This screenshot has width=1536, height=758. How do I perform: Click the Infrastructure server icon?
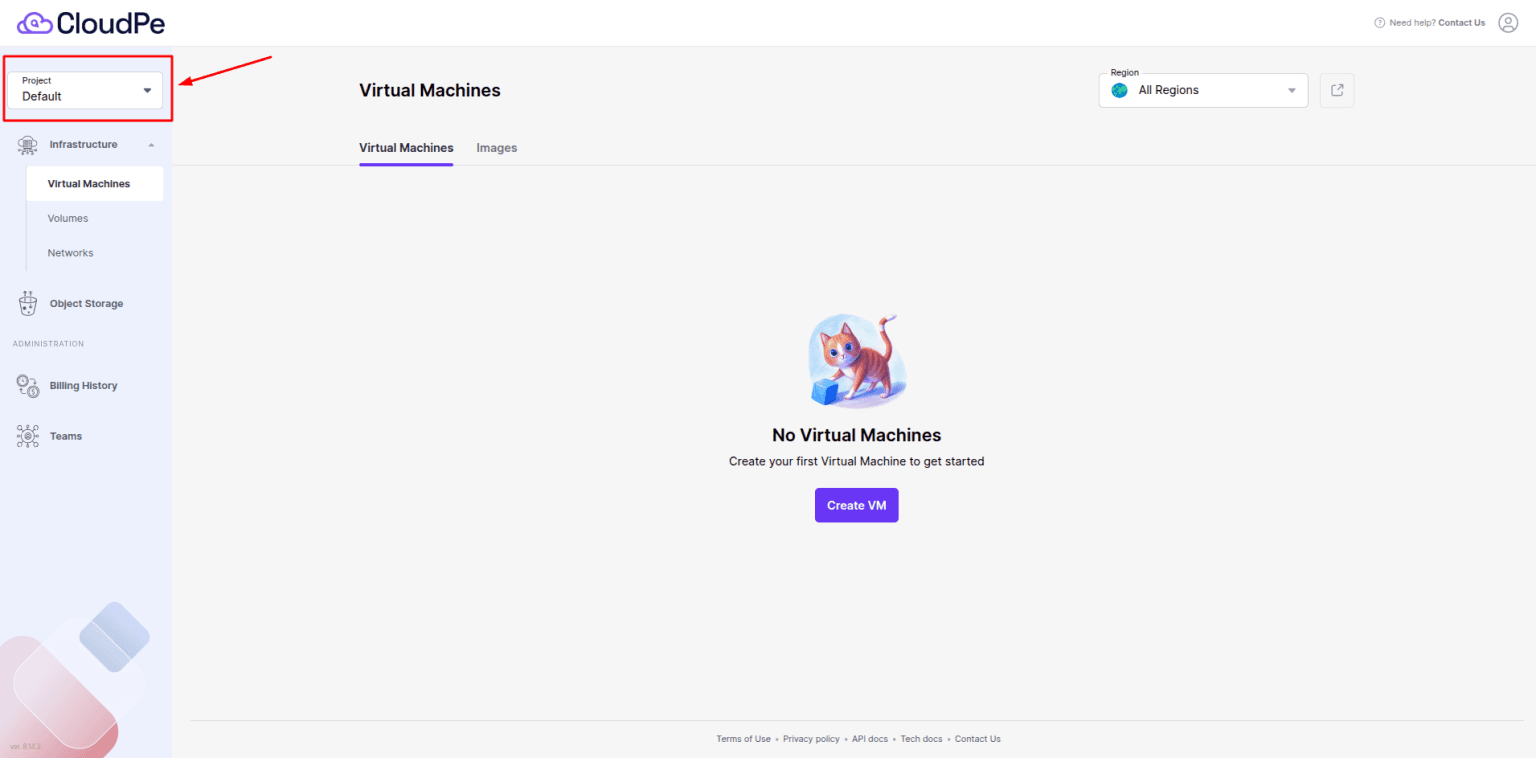[x=28, y=145]
